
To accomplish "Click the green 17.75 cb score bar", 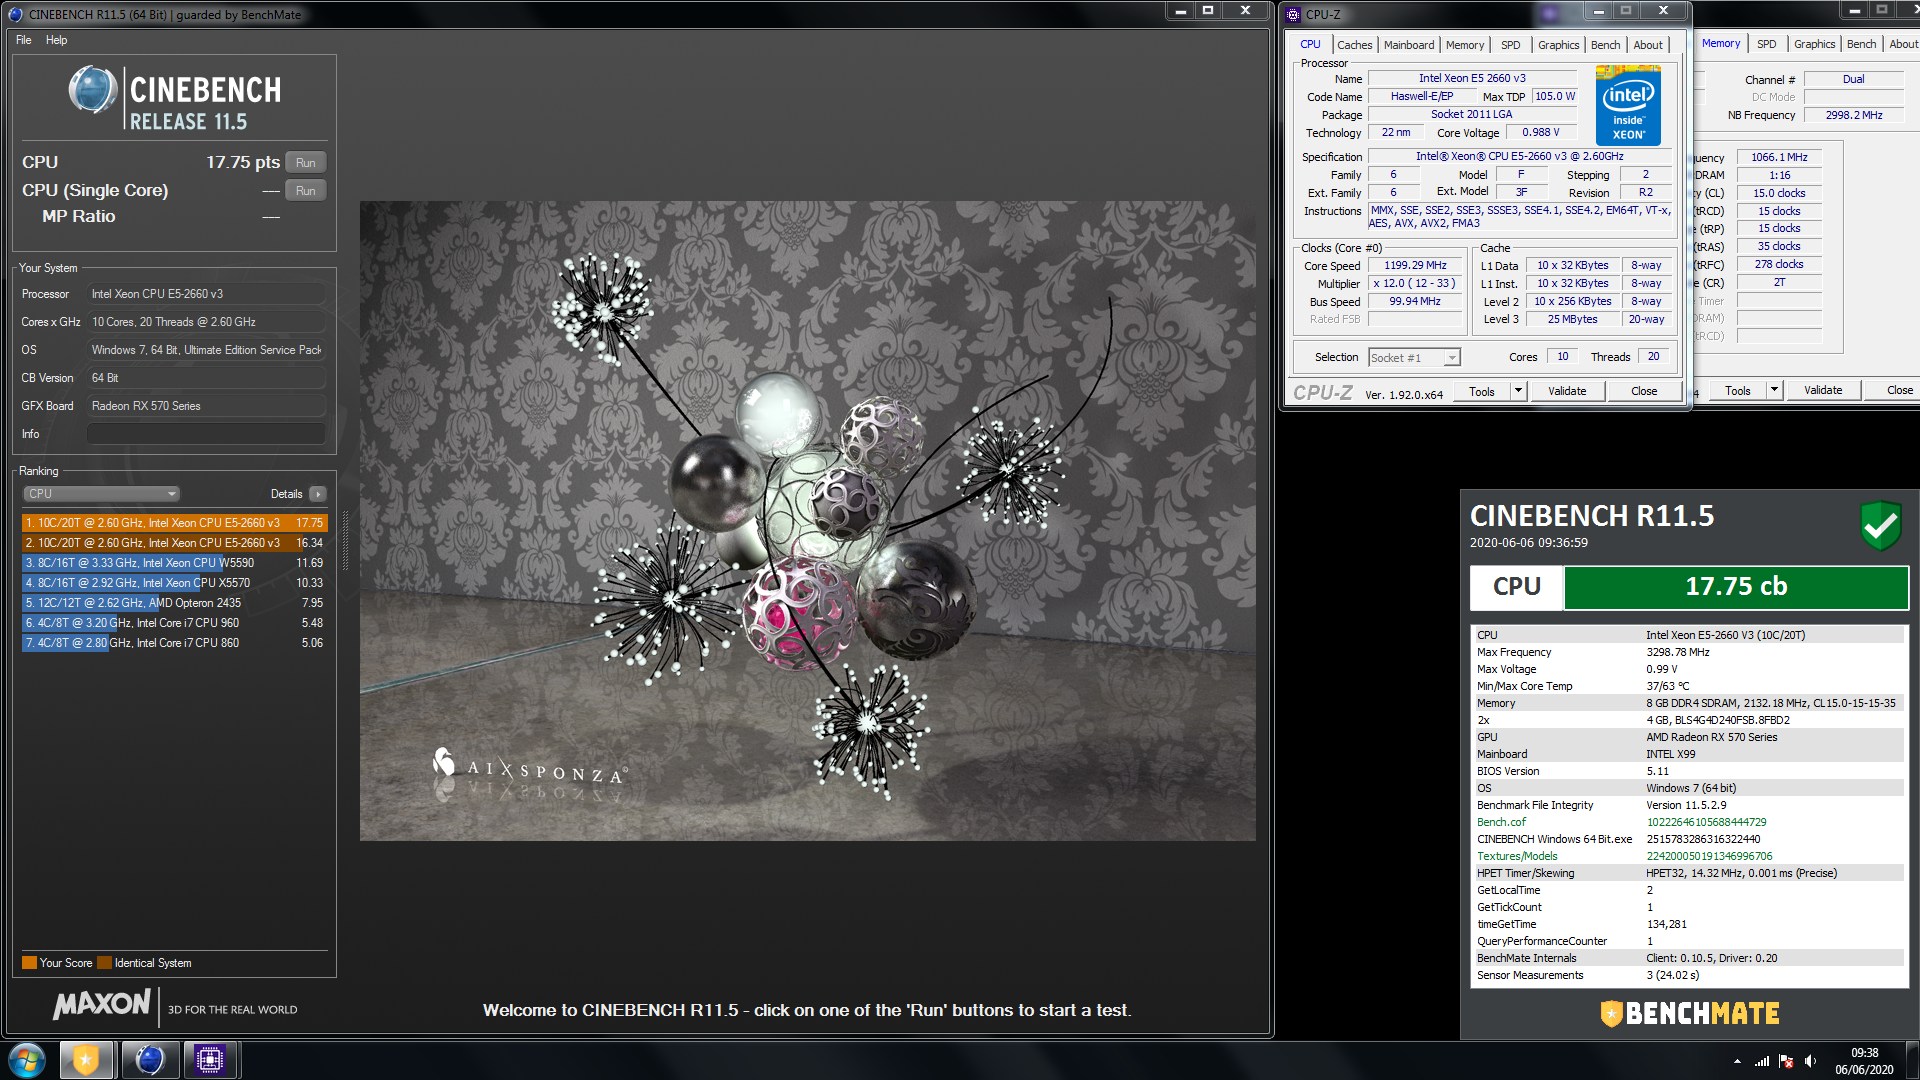I will pyautogui.click(x=1736, y=587).
